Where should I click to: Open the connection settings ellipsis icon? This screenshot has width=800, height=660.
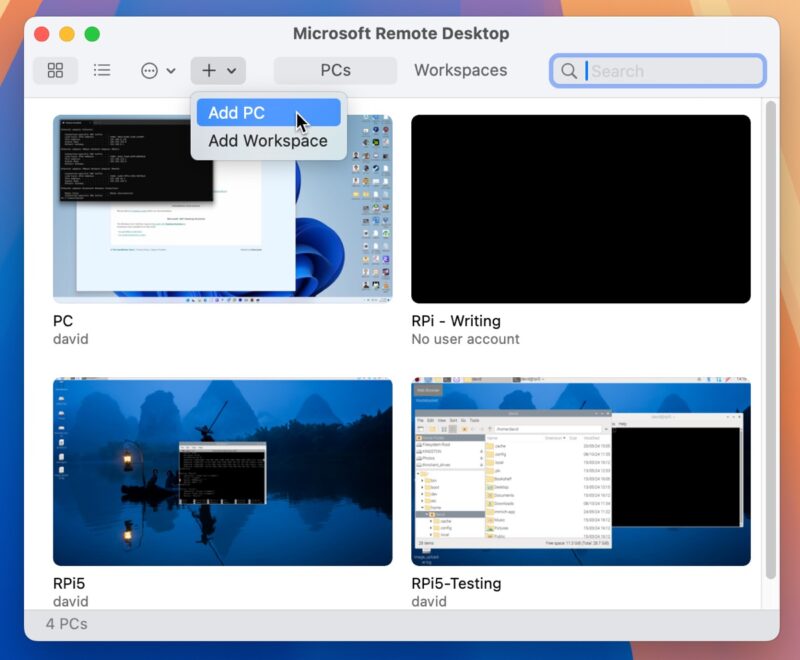click(x=149, y=70)
